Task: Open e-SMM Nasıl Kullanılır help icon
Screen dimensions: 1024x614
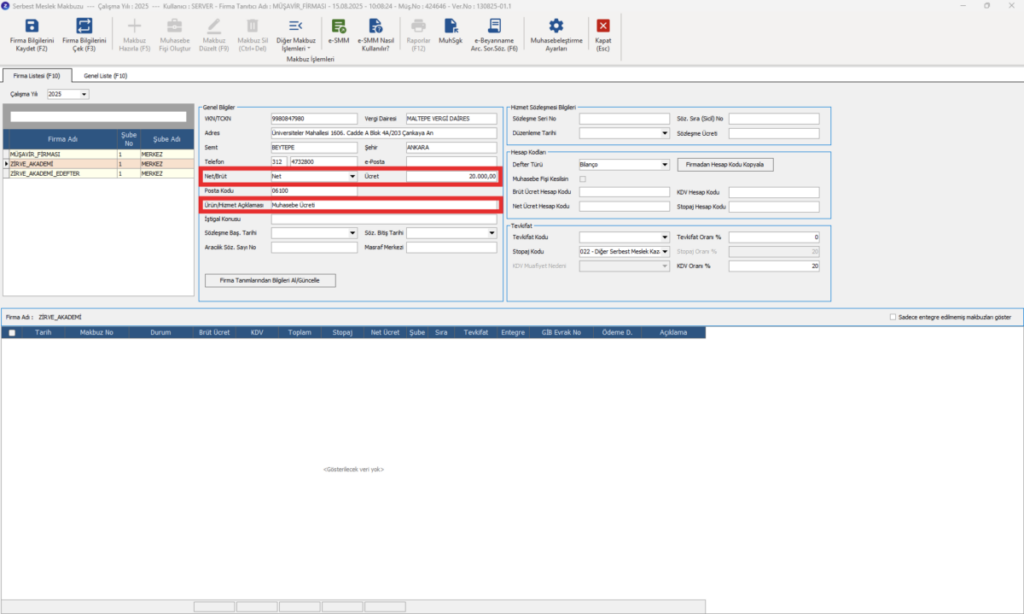Action: click(376, 26)
